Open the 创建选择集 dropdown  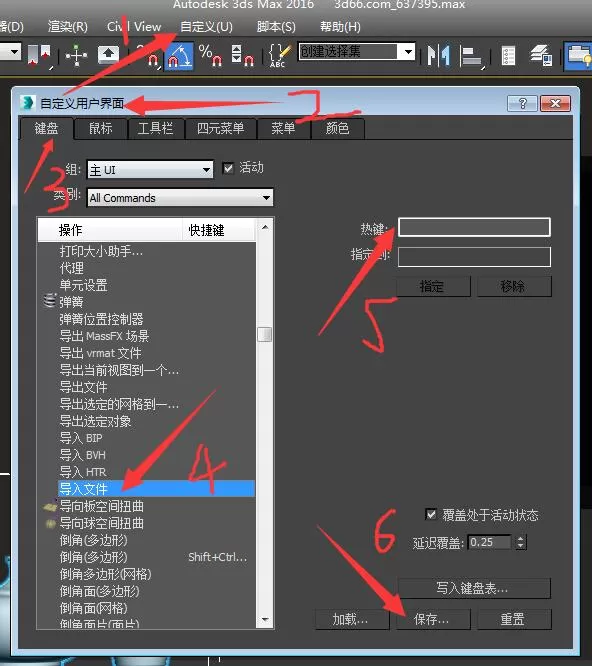pos(357,52)
